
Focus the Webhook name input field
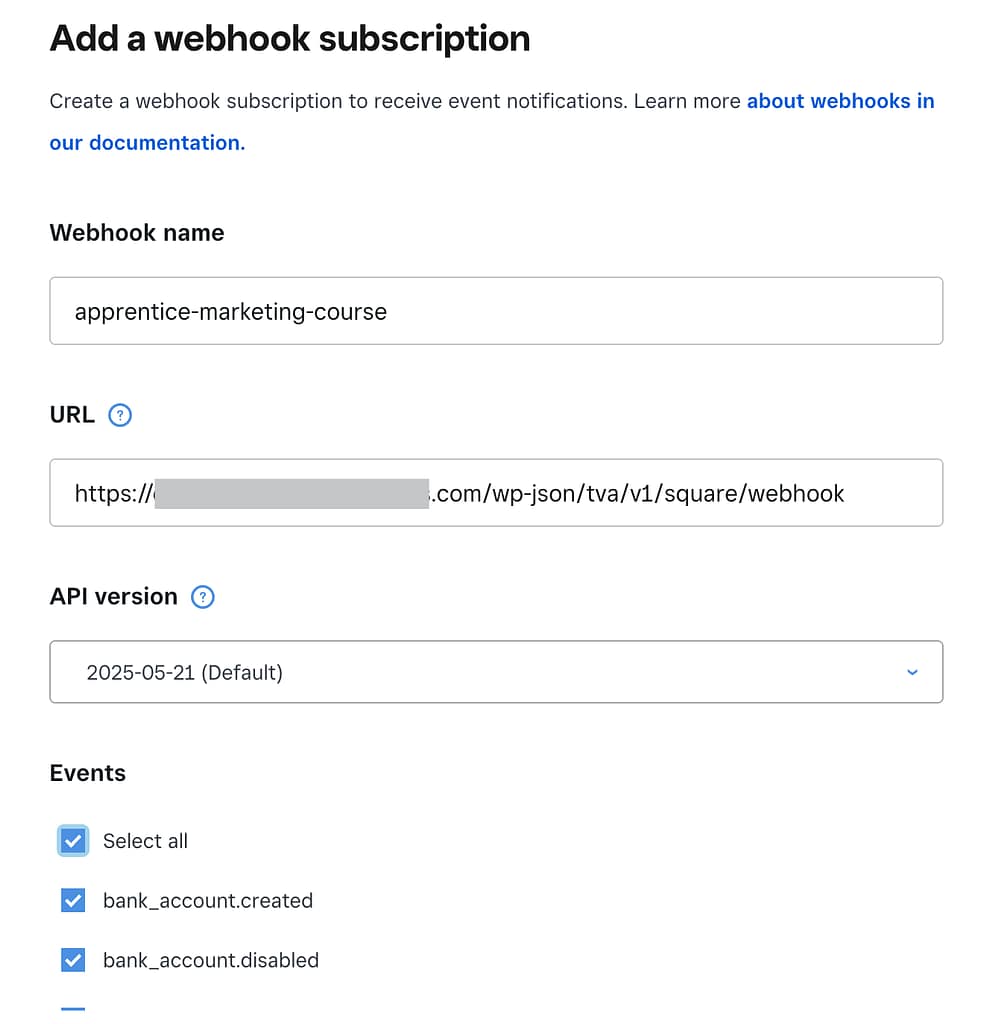495,311
